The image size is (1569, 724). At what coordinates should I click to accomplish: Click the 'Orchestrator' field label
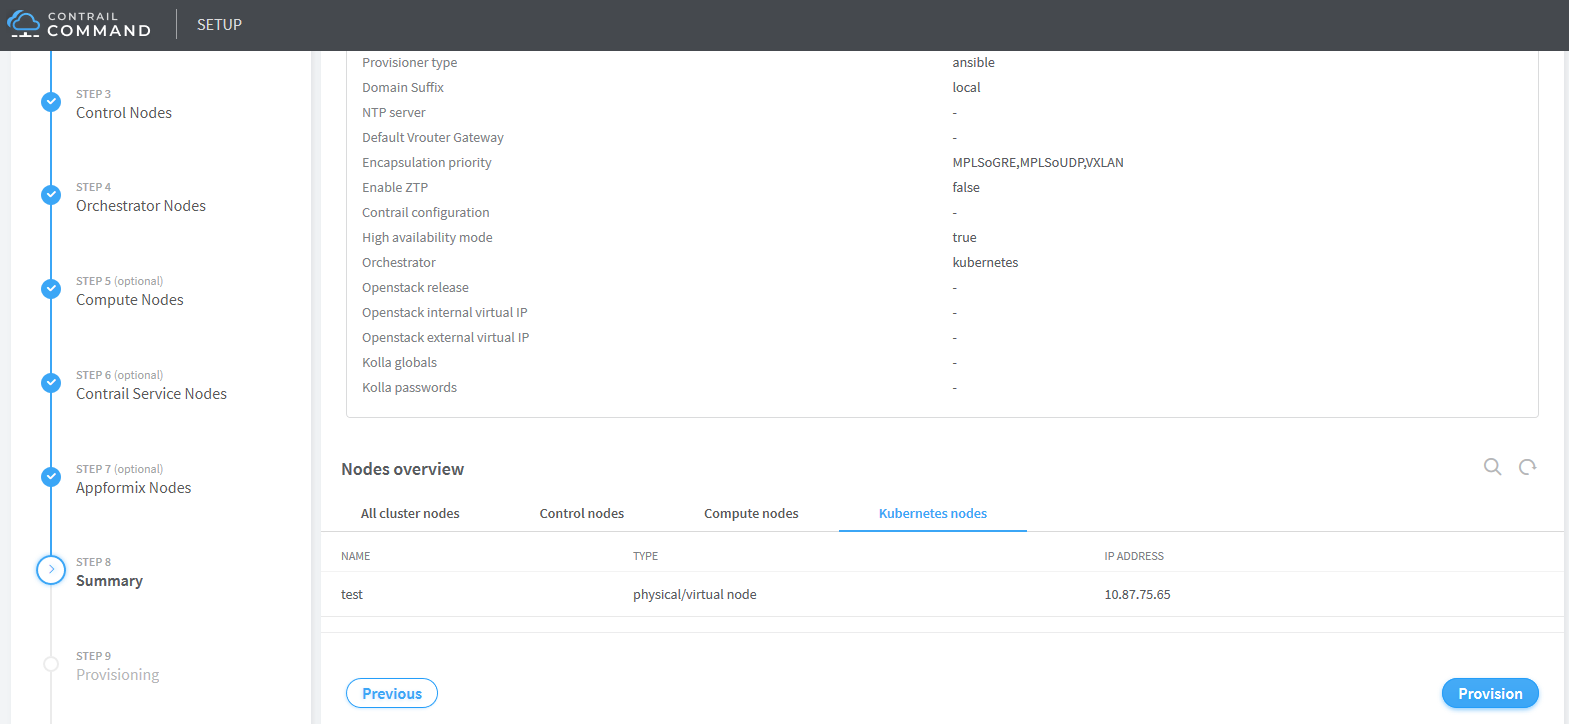(x=398, y=262)
